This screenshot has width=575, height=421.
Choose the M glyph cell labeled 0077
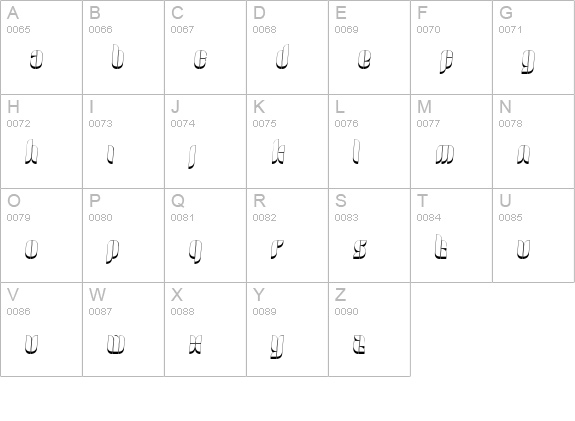click(451, 142)
